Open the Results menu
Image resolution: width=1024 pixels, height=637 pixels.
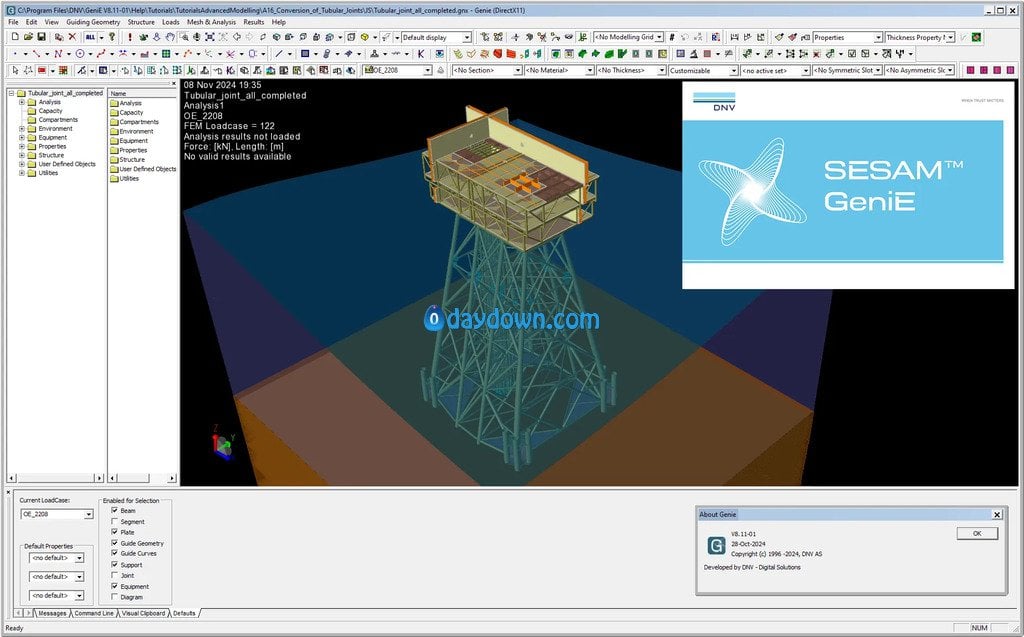pos(253,22)
